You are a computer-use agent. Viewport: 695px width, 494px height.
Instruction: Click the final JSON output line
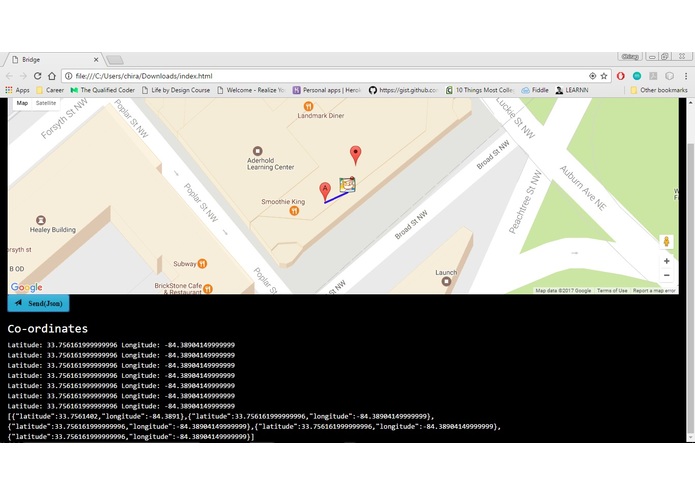click(131, 436)
